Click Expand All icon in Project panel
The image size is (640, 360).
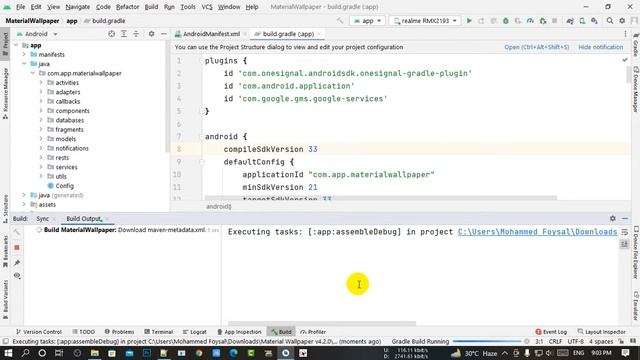[124, 34]
